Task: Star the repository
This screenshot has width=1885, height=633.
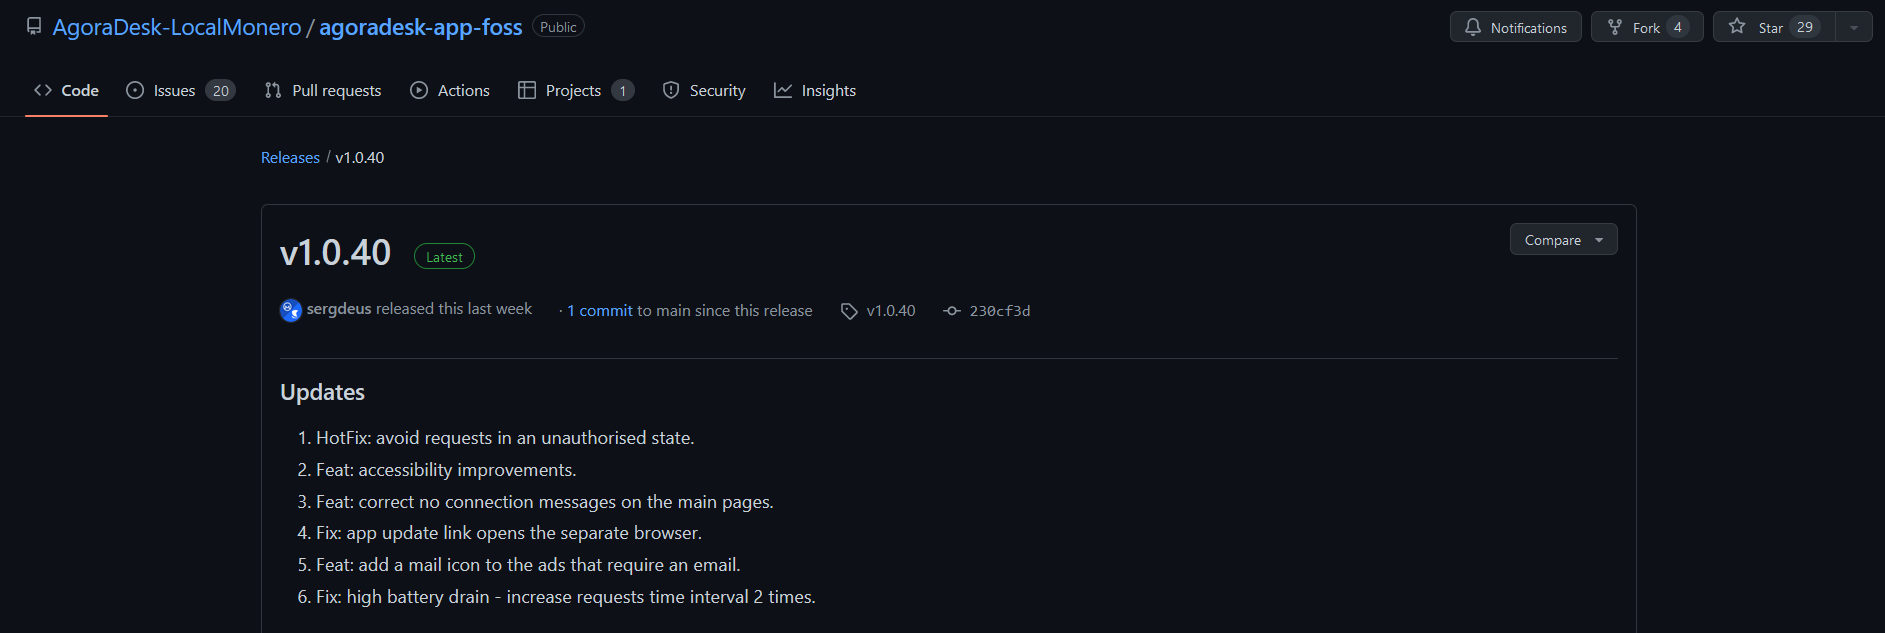Action: click(x=1774, y=27)
